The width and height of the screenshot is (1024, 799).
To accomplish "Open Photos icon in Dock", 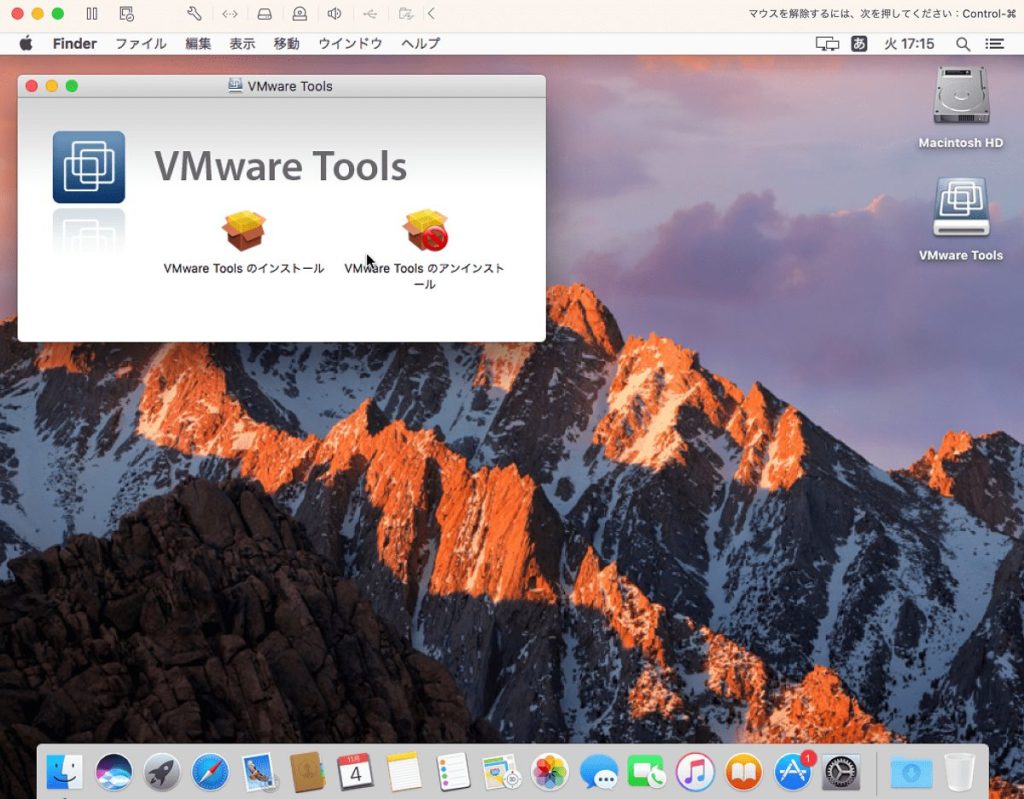I will [549, 771].
